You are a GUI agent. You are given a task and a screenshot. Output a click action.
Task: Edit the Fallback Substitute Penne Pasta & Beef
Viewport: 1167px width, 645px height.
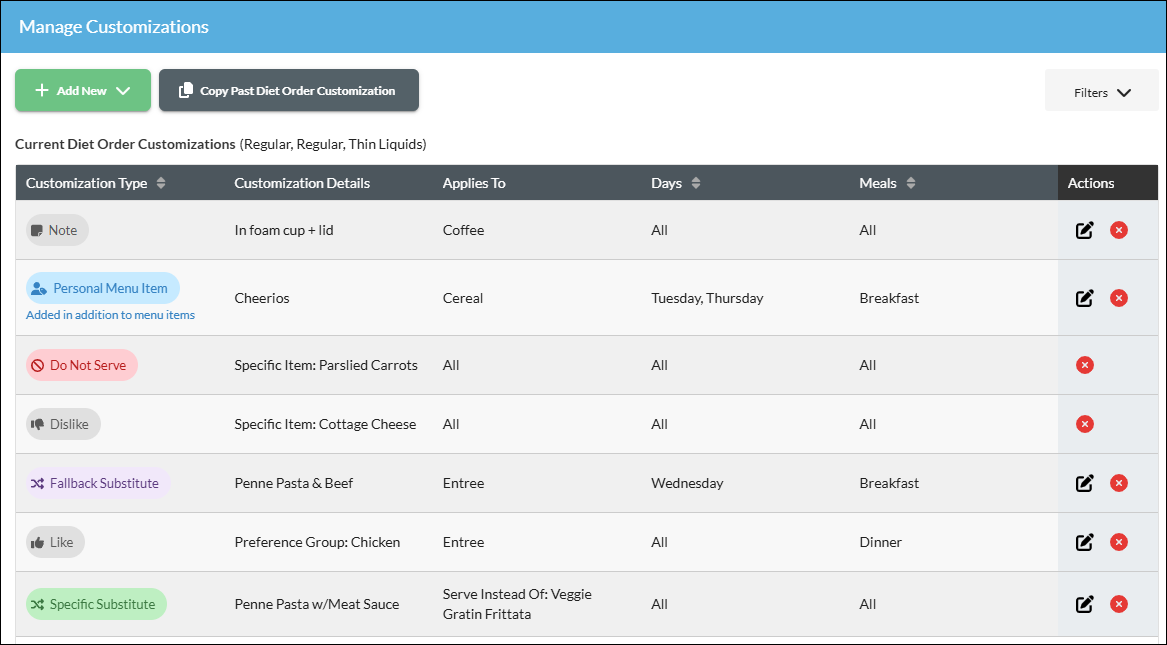click(x=1084, y=483)
